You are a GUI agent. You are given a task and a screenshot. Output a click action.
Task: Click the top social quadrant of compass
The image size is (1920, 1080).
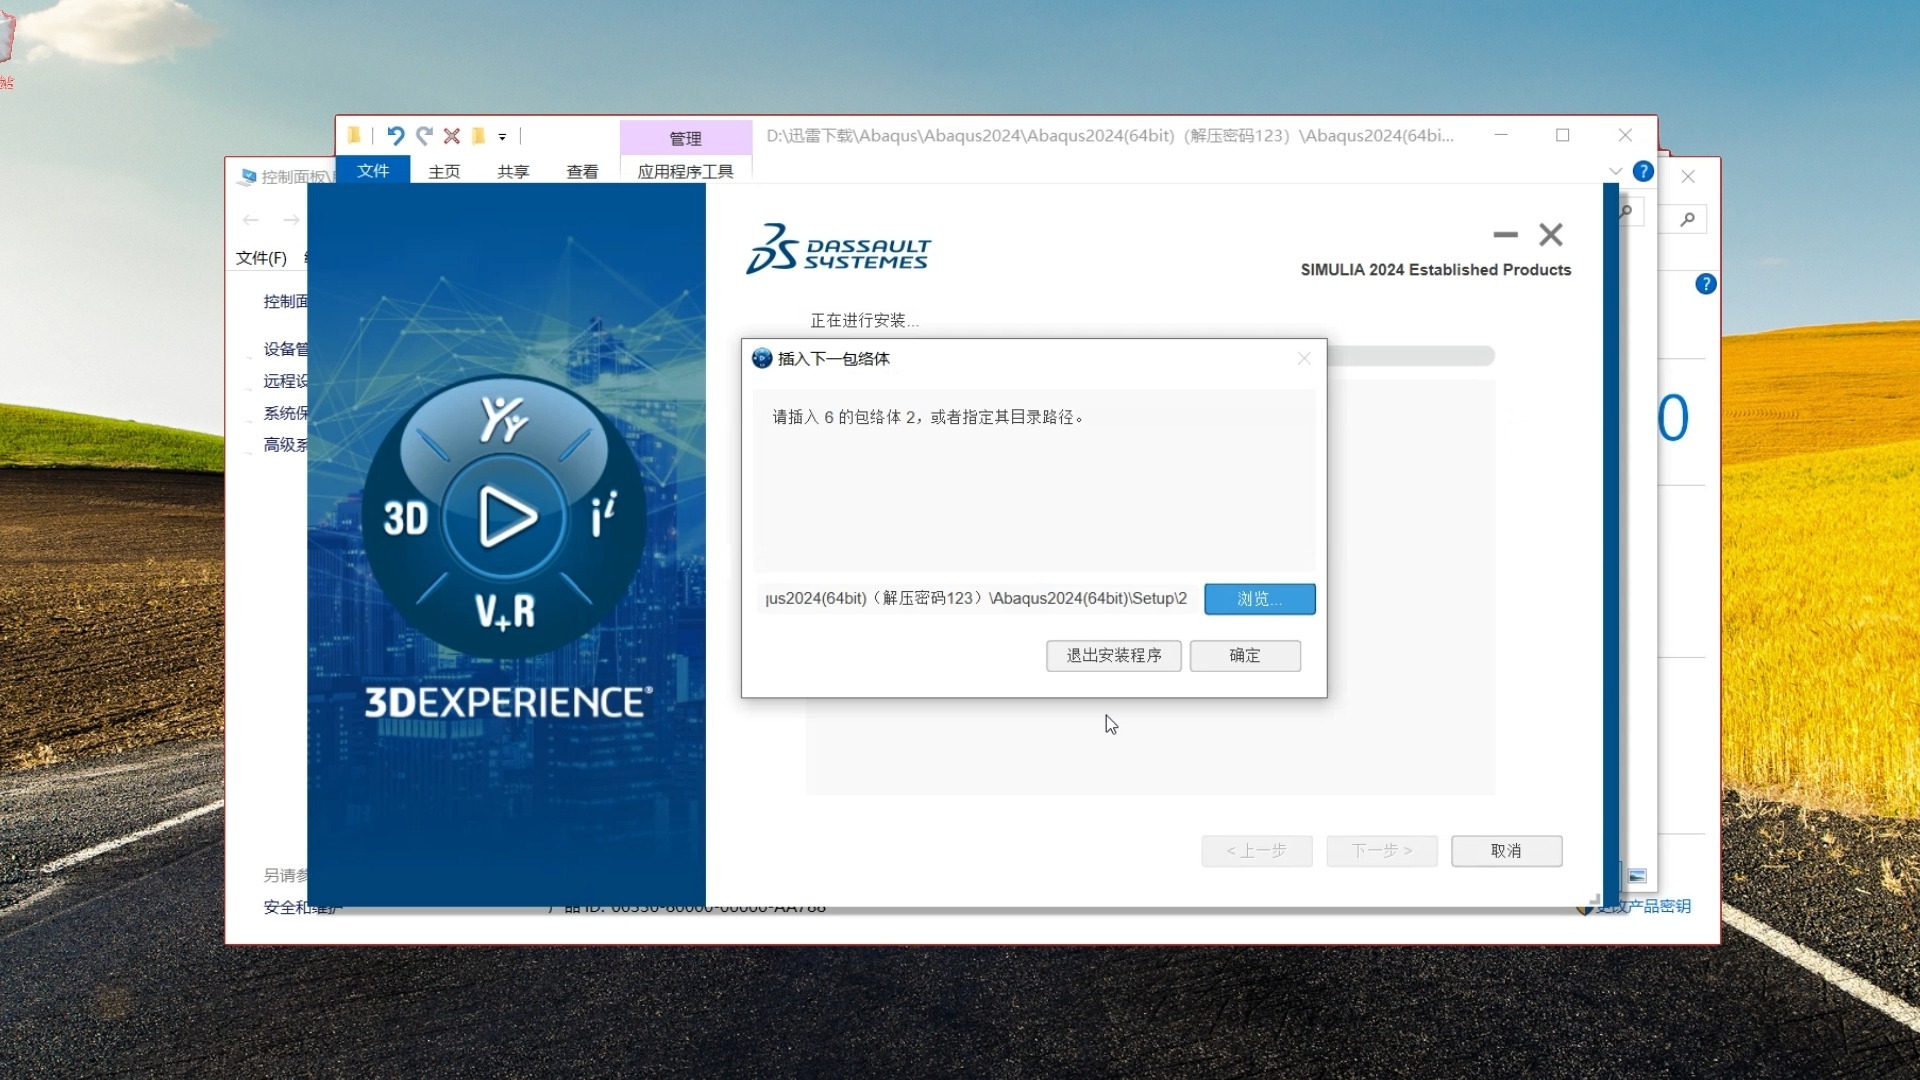coord(504,420)
